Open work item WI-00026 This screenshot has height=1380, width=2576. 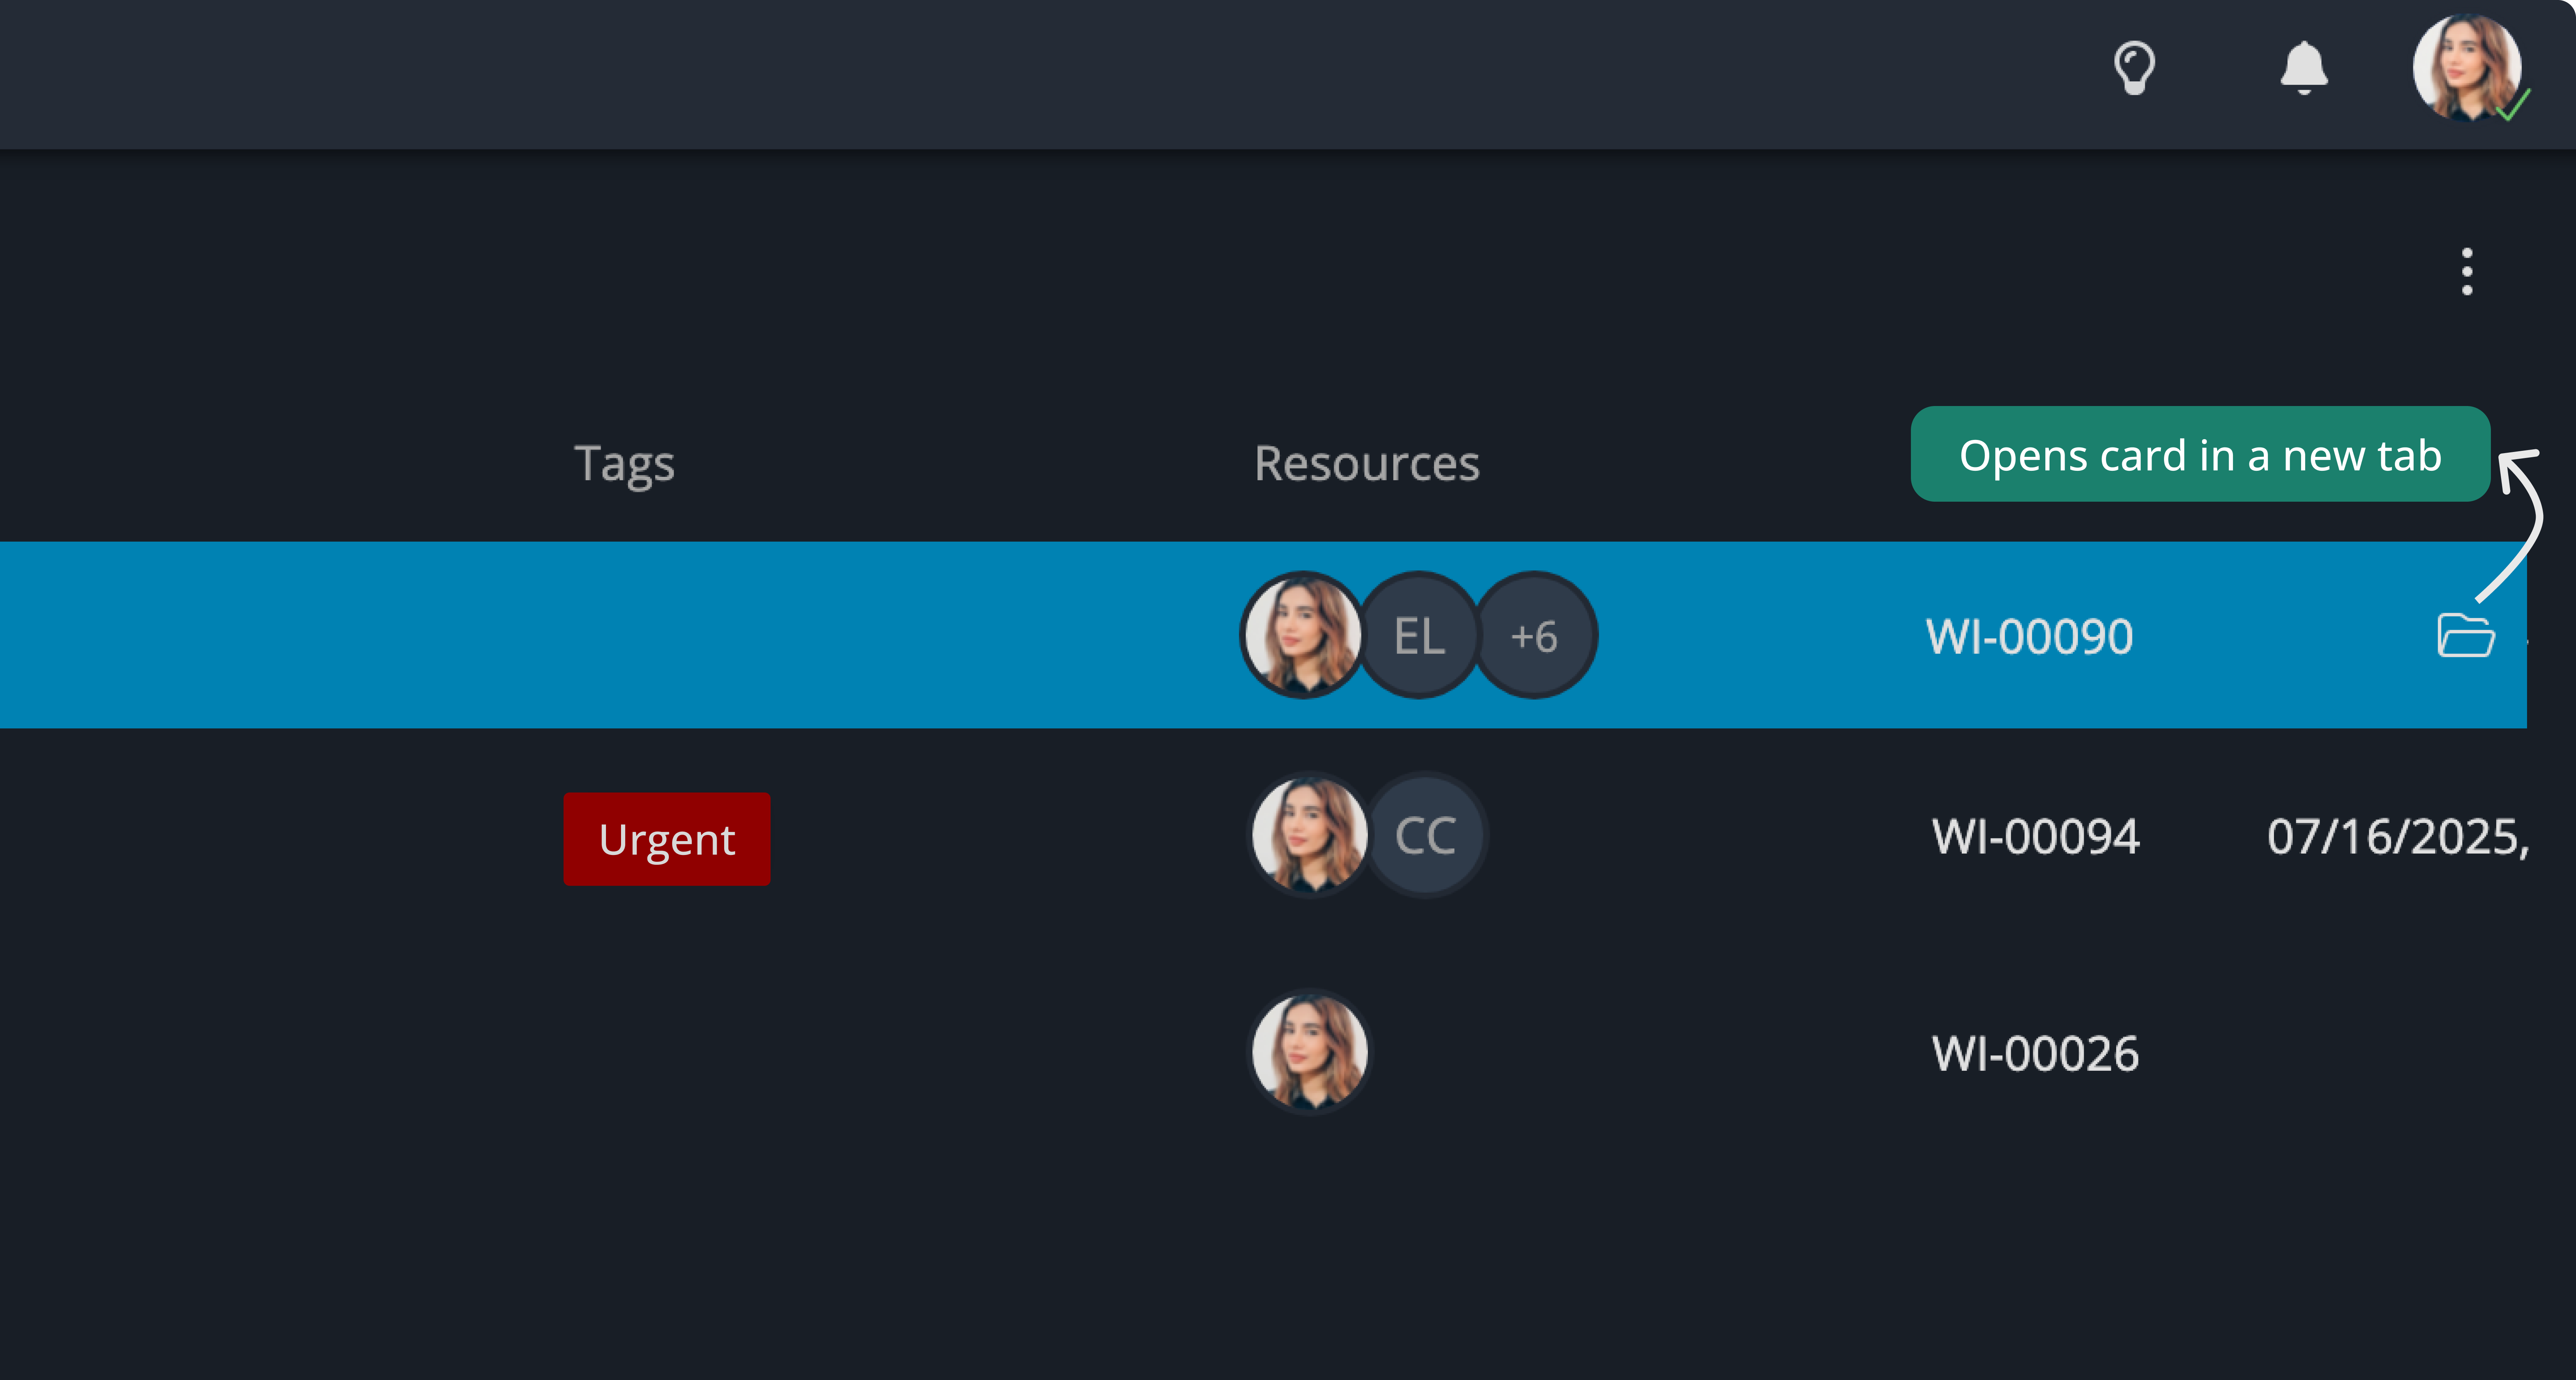[2035, 1054]
